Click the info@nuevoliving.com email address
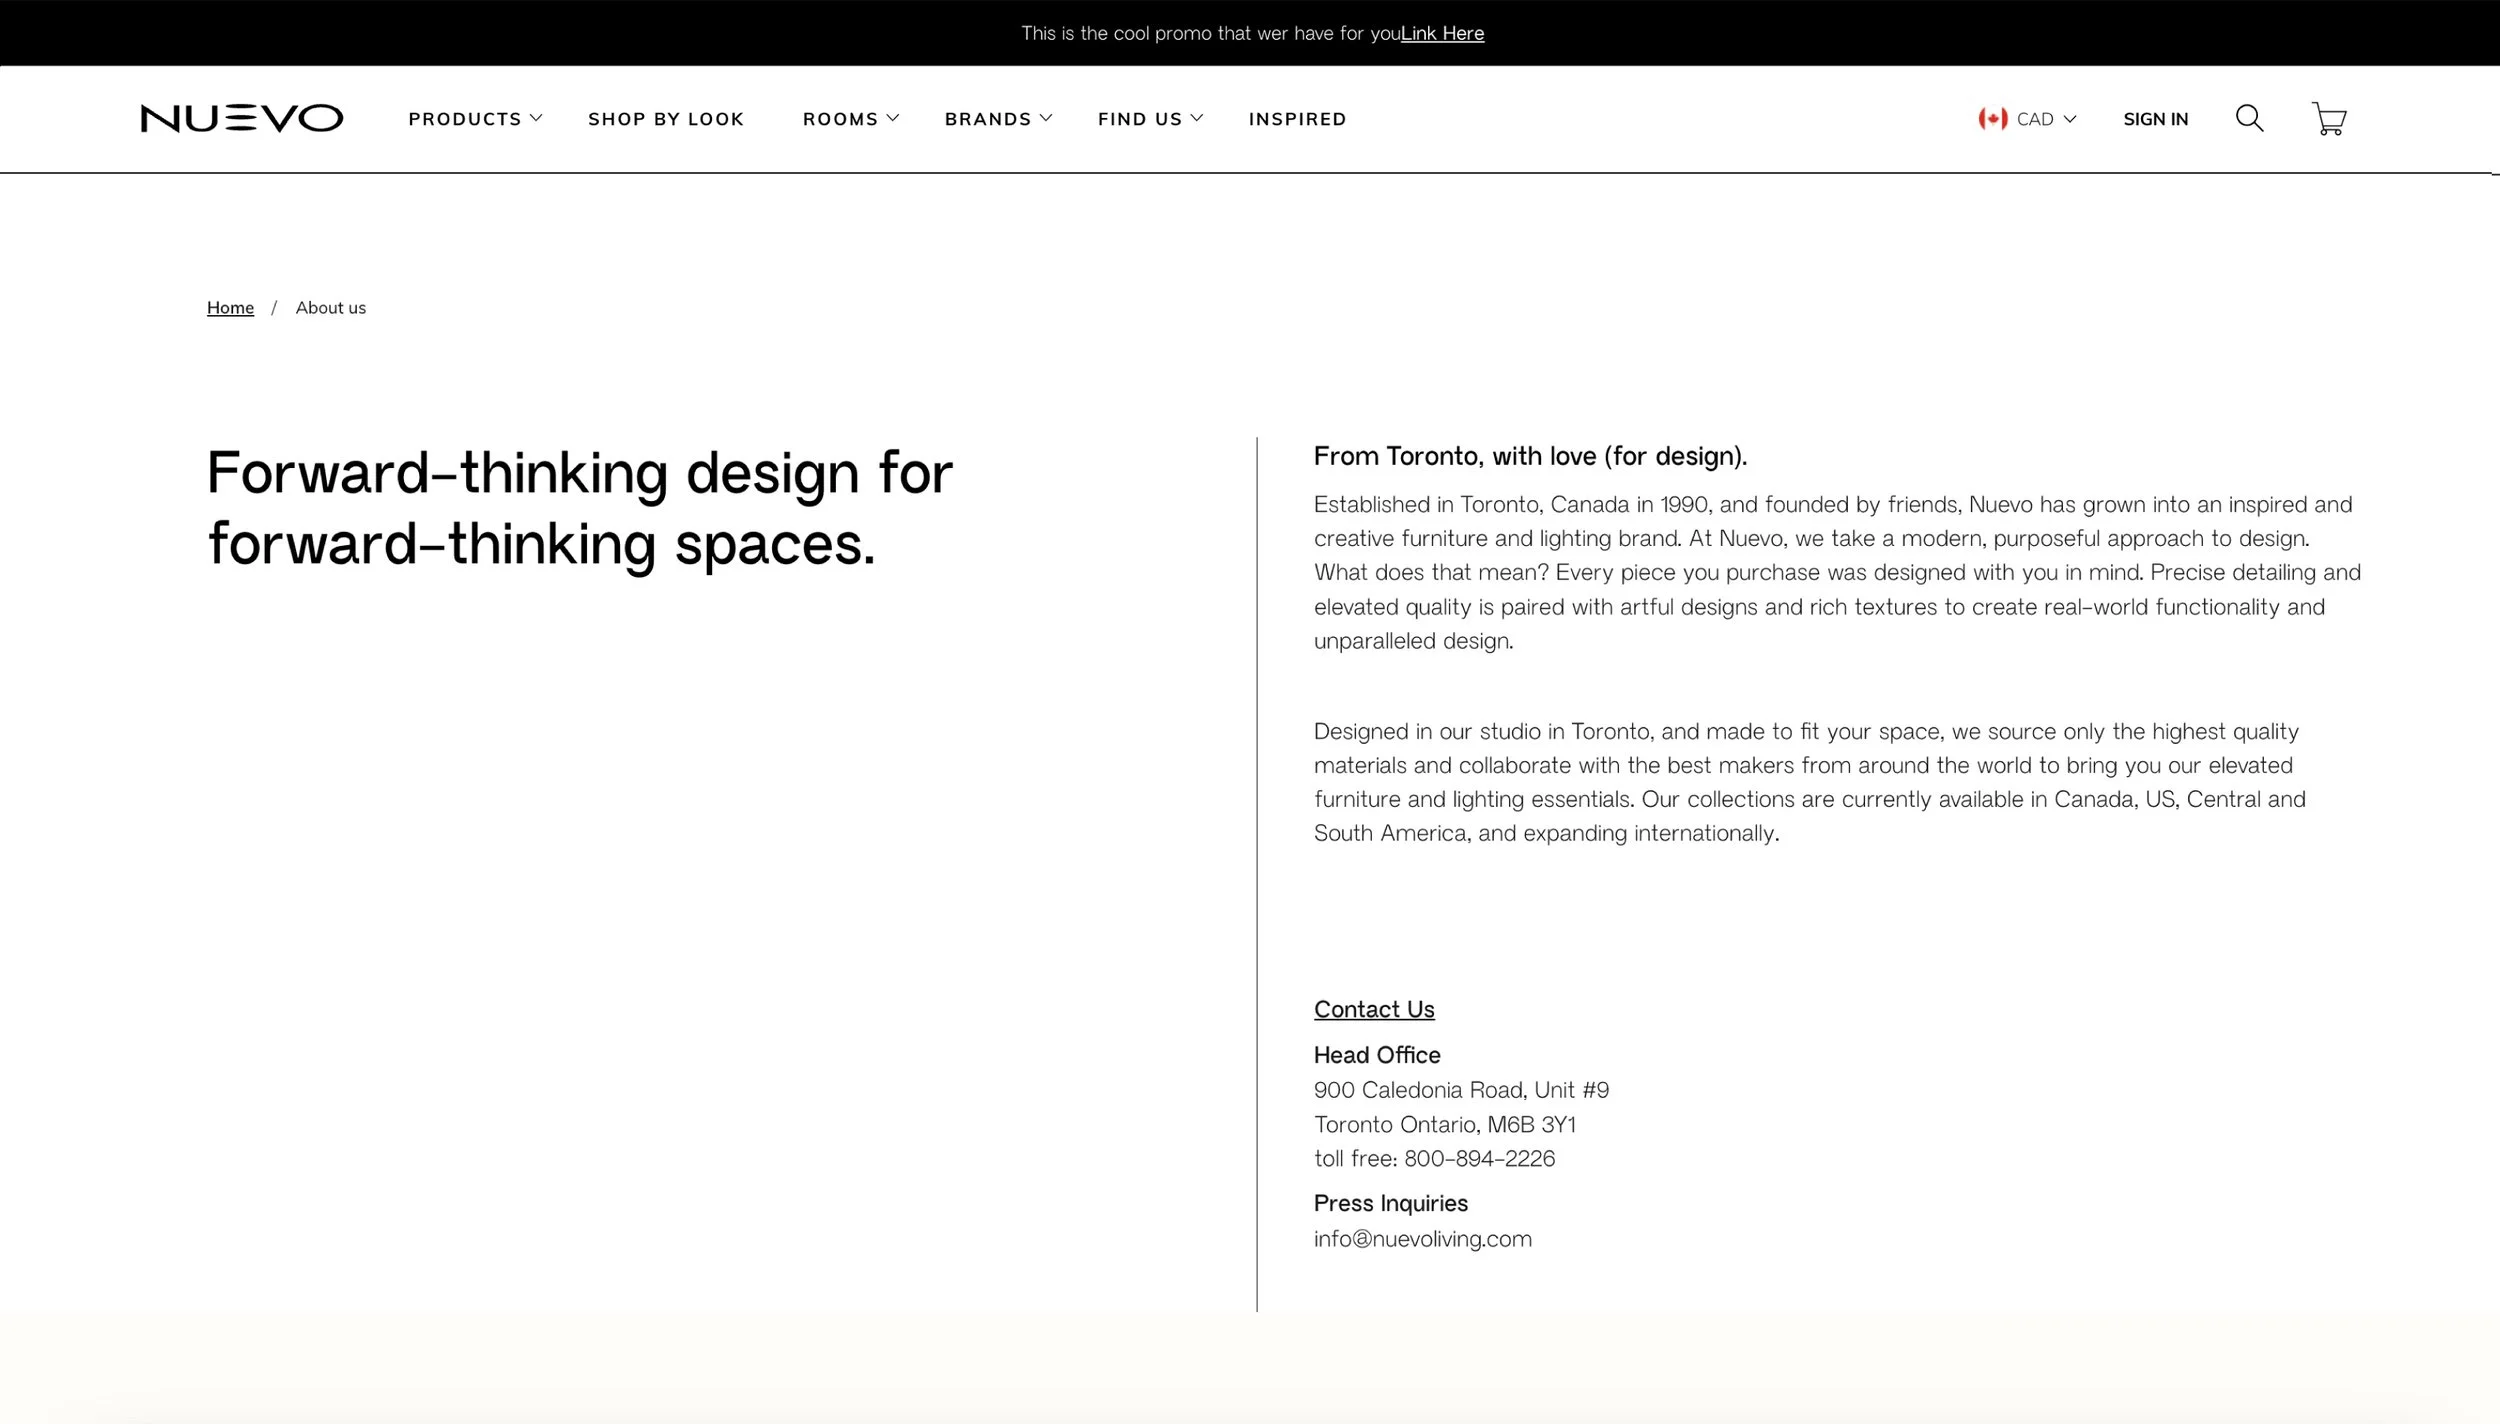This screenshot has height=1424, width=2500. [1422, 1239]
